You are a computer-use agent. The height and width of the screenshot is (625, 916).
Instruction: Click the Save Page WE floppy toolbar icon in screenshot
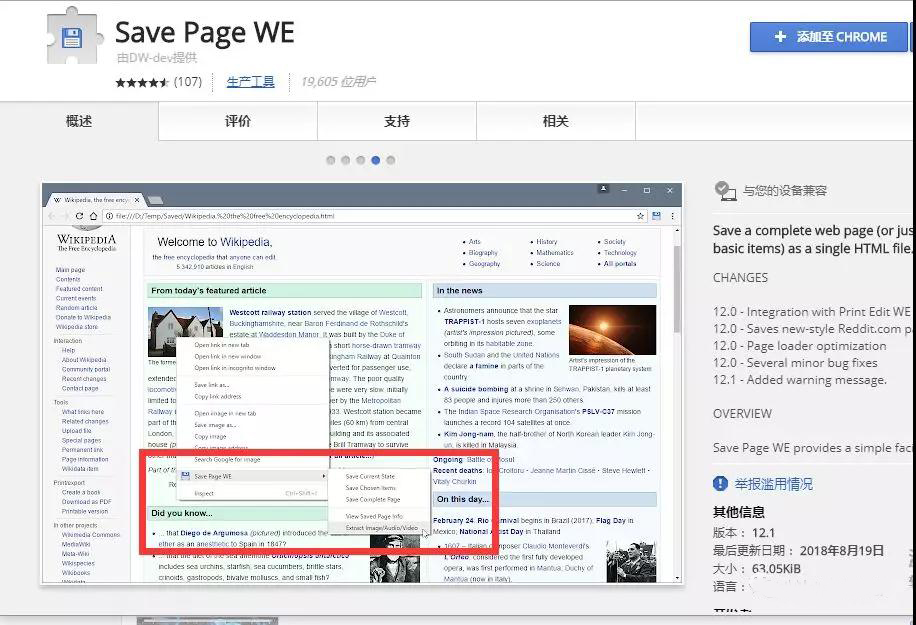(656, 216)
